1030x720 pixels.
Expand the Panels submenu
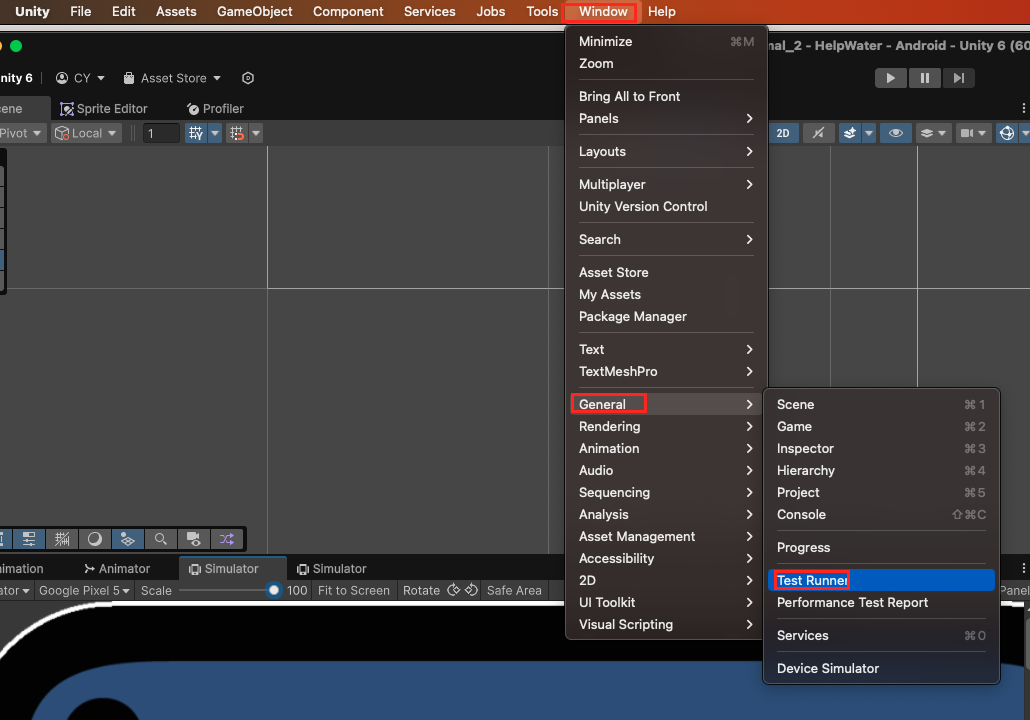point(666,118)
